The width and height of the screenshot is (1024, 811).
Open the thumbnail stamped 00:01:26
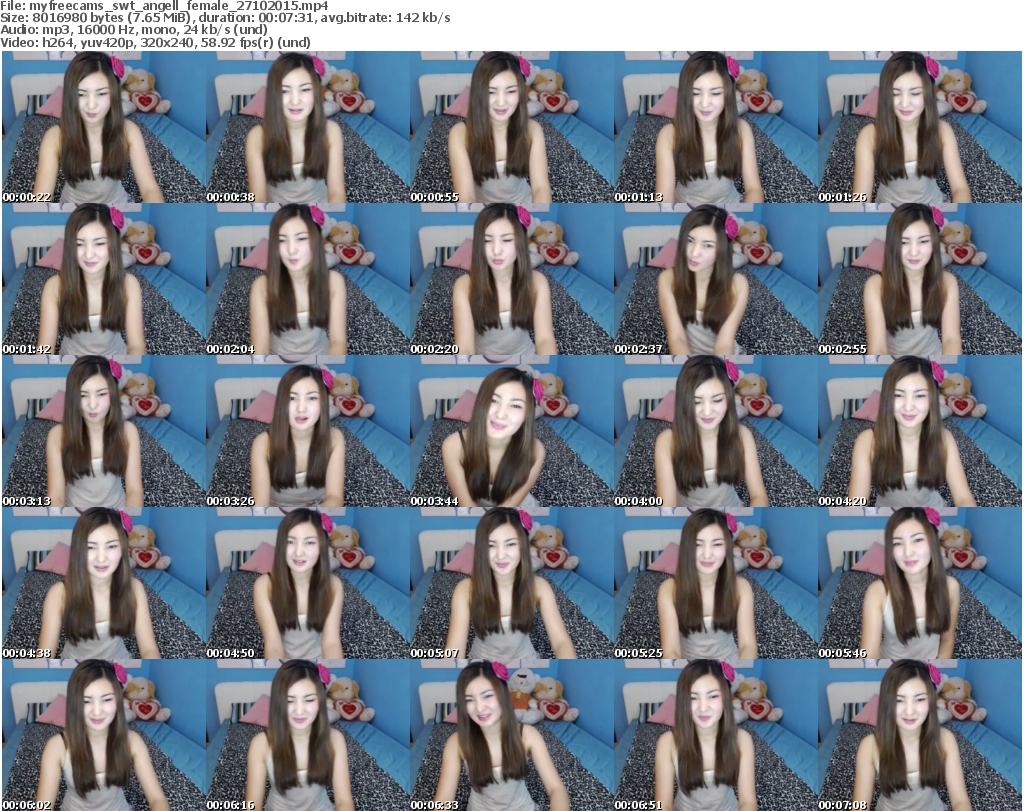click(x=920, y=127)
